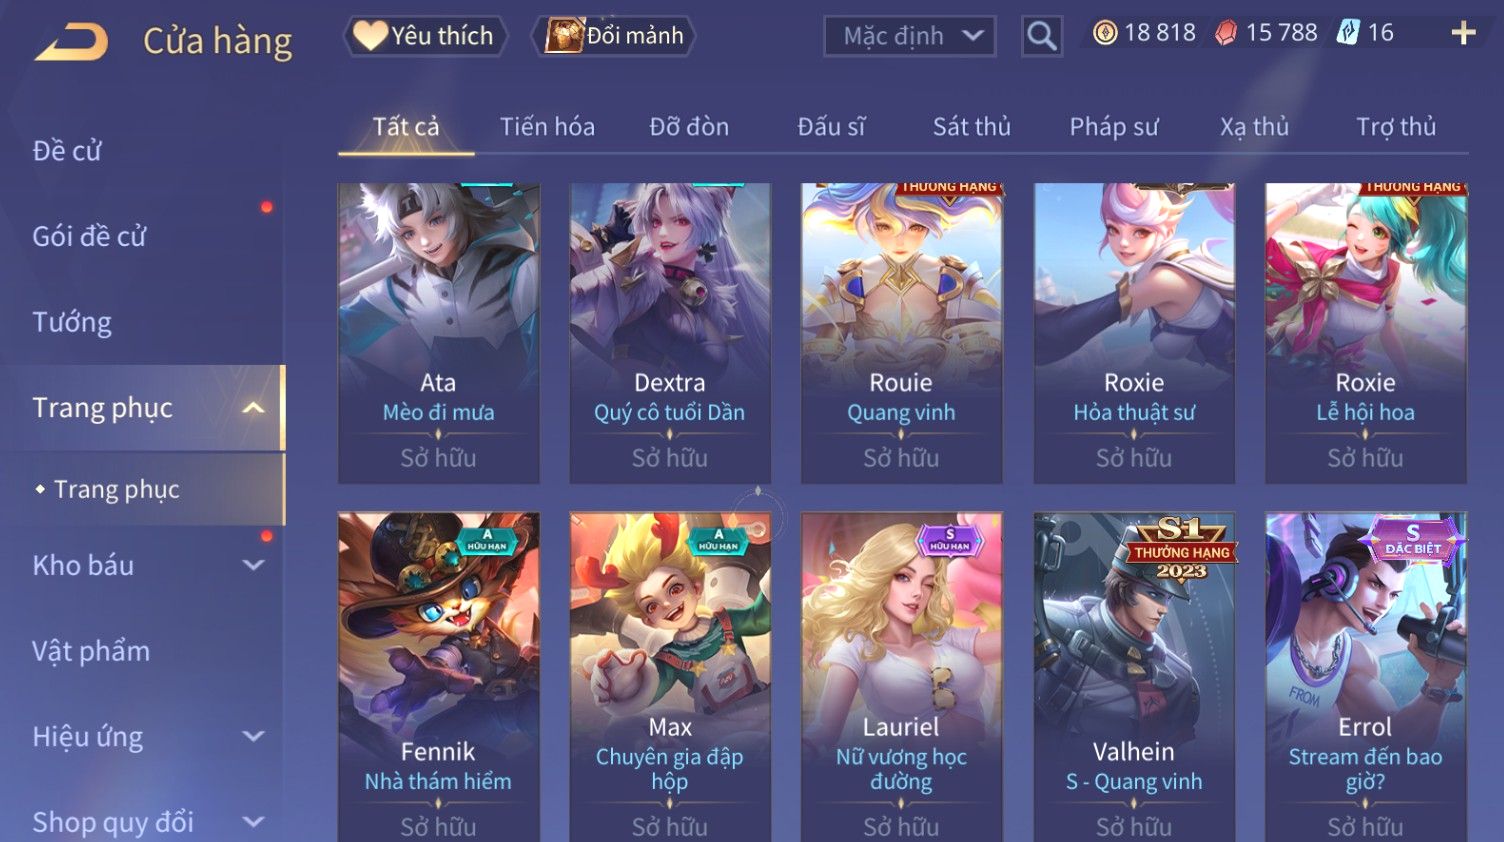Tap the plus icon to add currency
The width and height of the screenshot is (1504, 842).
[1463, 34]
